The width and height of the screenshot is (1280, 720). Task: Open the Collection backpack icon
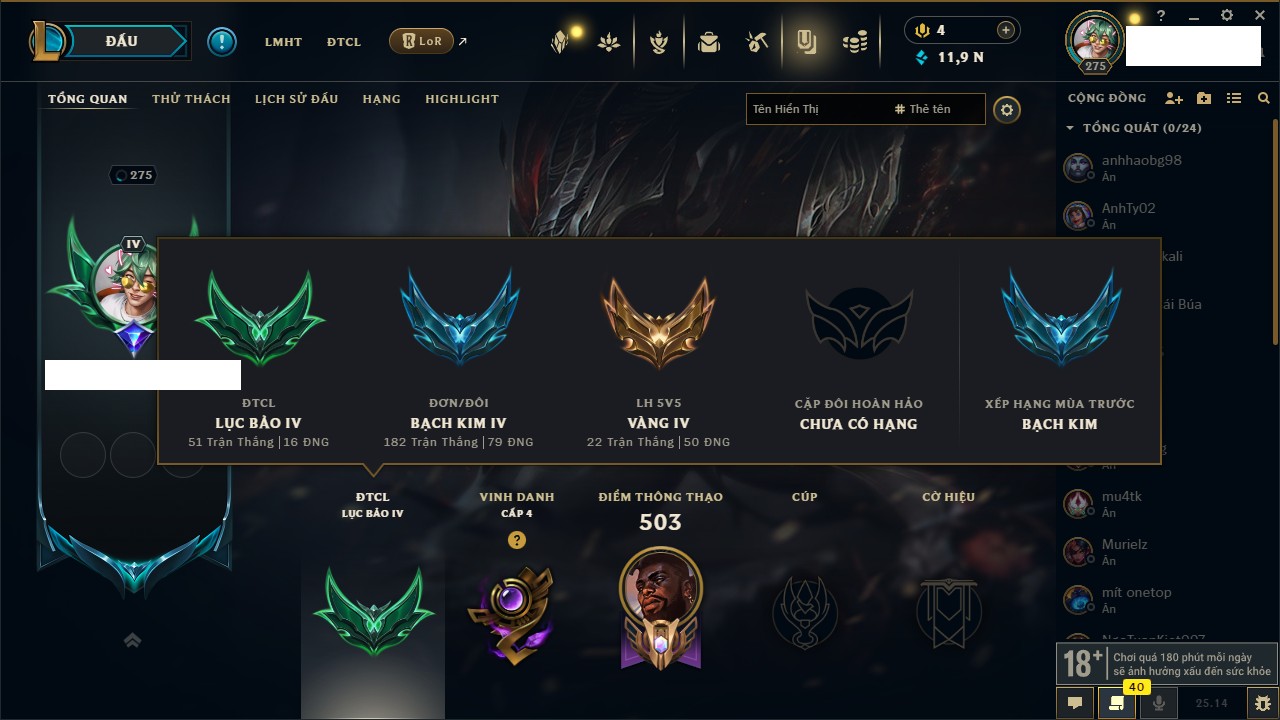coord(709,42)
